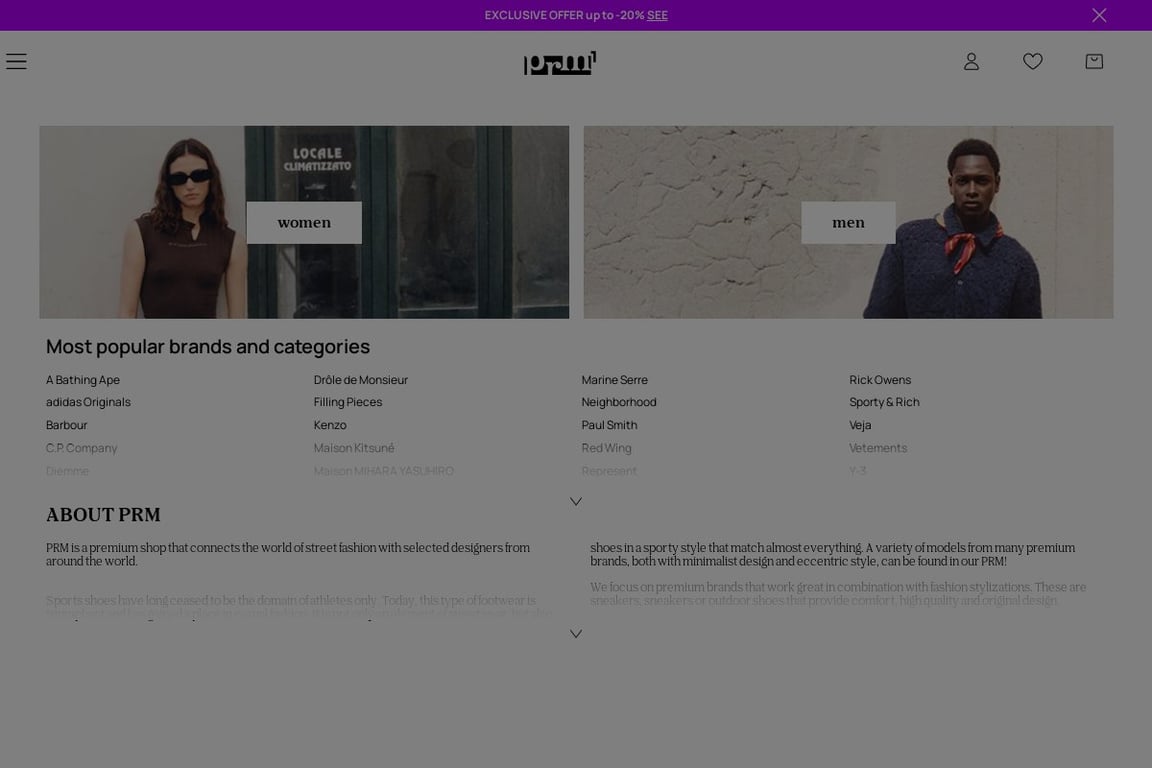Open the shopping bag icon
The width and height of the screenshot is (1152, 768).
click(1094, 62)
